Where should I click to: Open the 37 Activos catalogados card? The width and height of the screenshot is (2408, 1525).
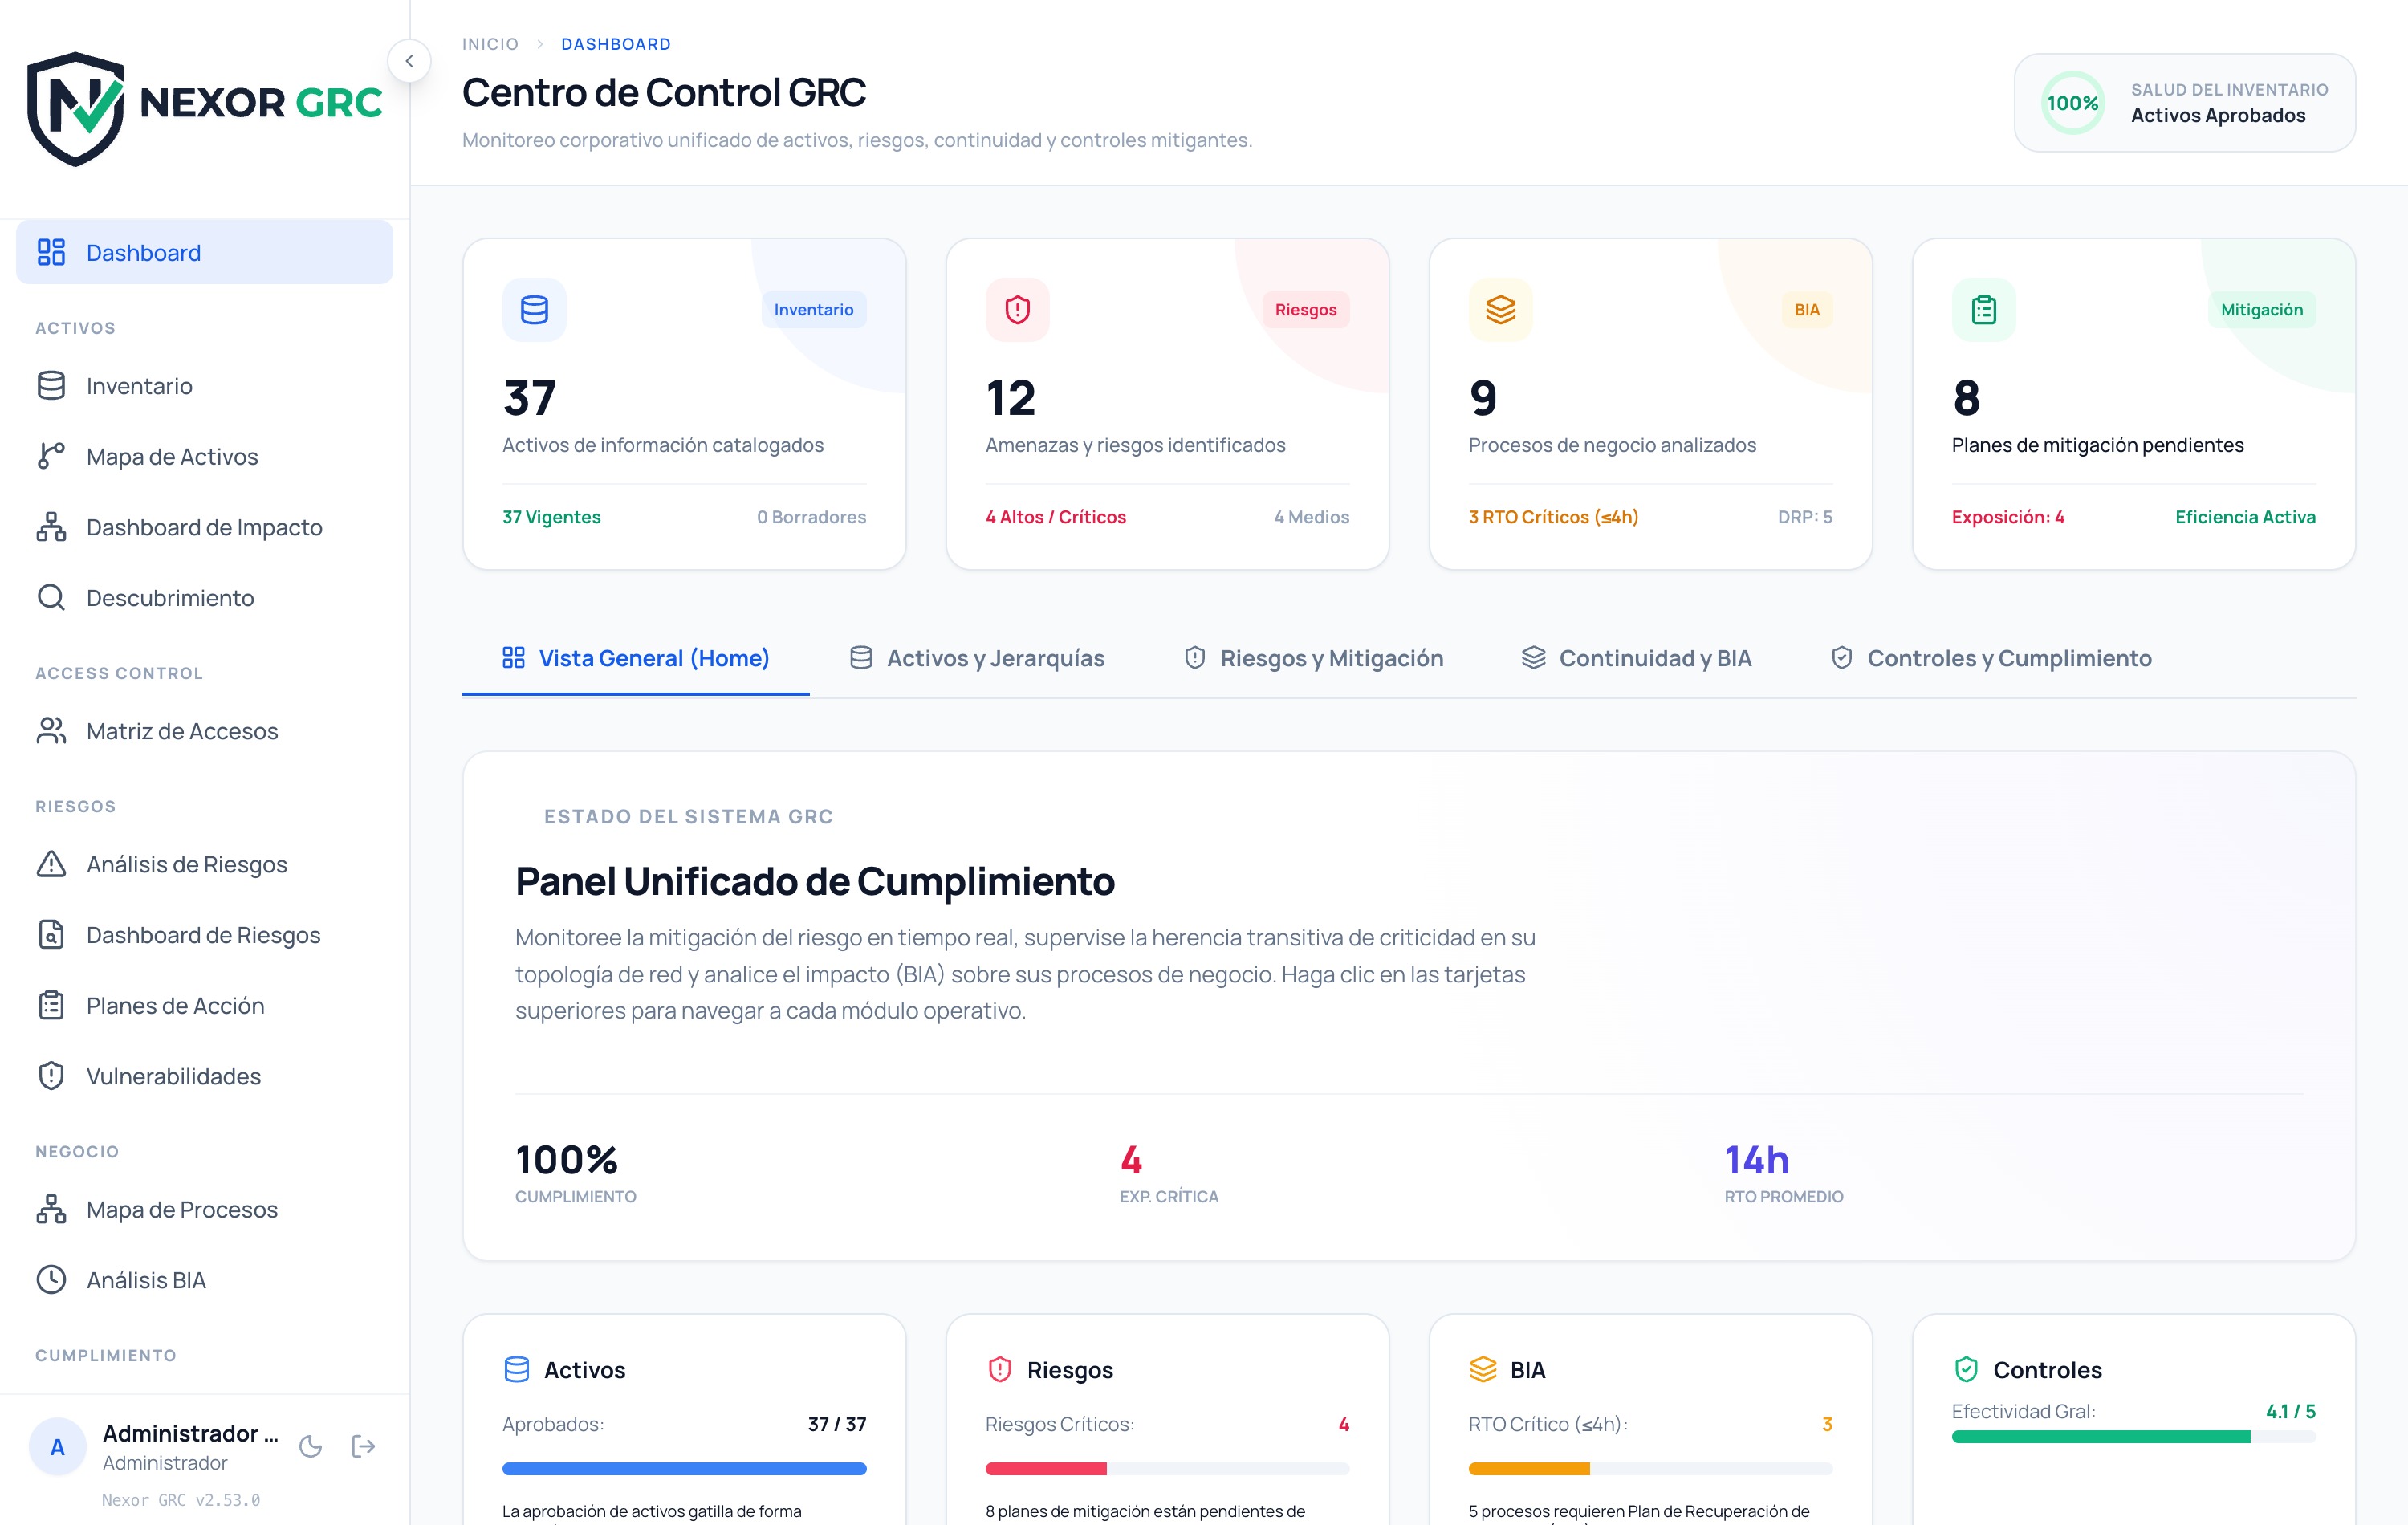click(x=684, y=404)
